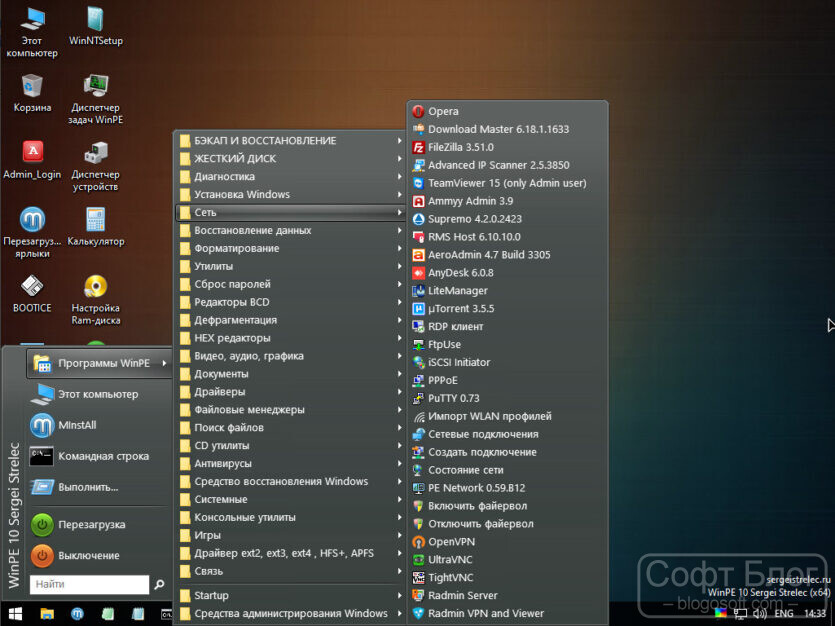The height and width of the screenshot is (626, 835).
Task: Click Перезагрузка power button
Action: point(99,525)
